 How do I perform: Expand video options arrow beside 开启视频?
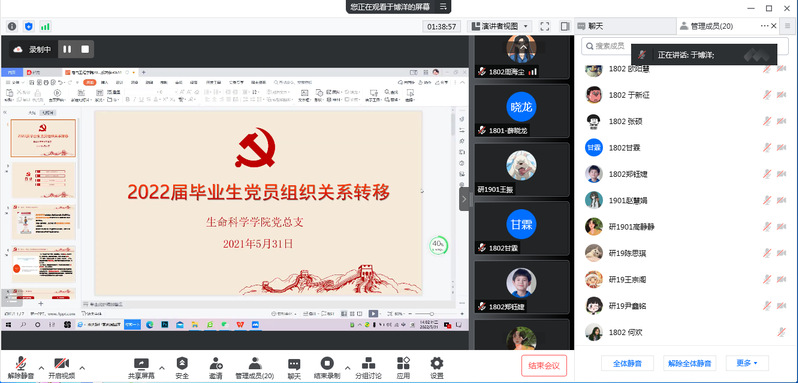tap(82, 368)
